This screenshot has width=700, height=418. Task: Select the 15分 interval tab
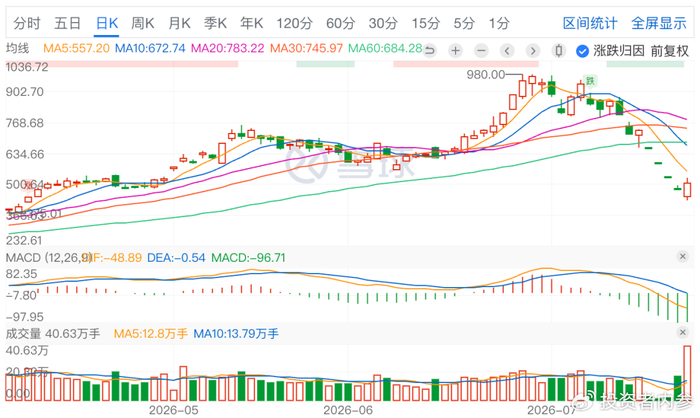(x=425, y=23)
